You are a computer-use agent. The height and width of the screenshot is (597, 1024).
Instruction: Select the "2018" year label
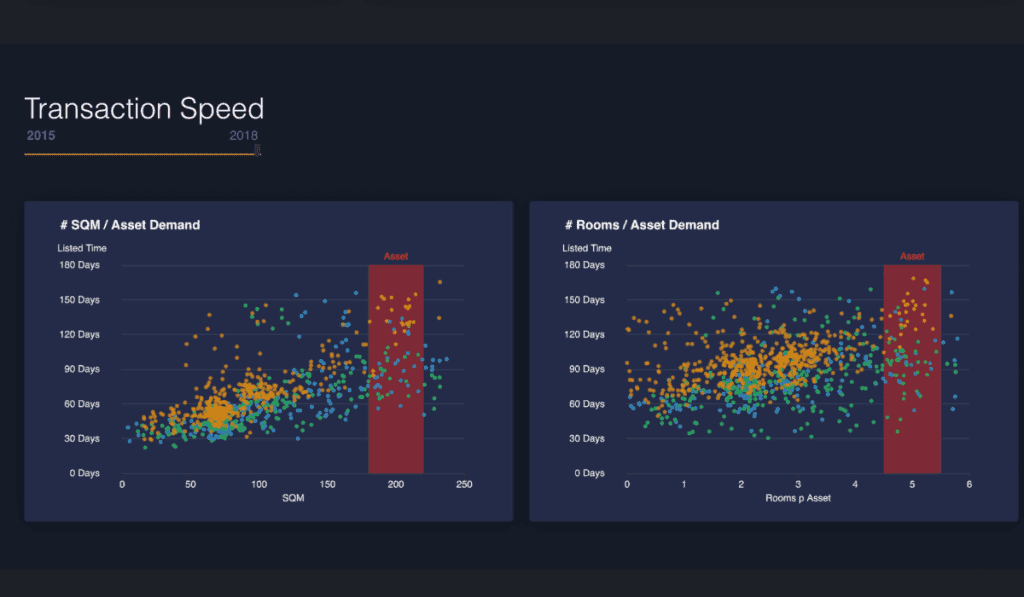coord(244,135)
